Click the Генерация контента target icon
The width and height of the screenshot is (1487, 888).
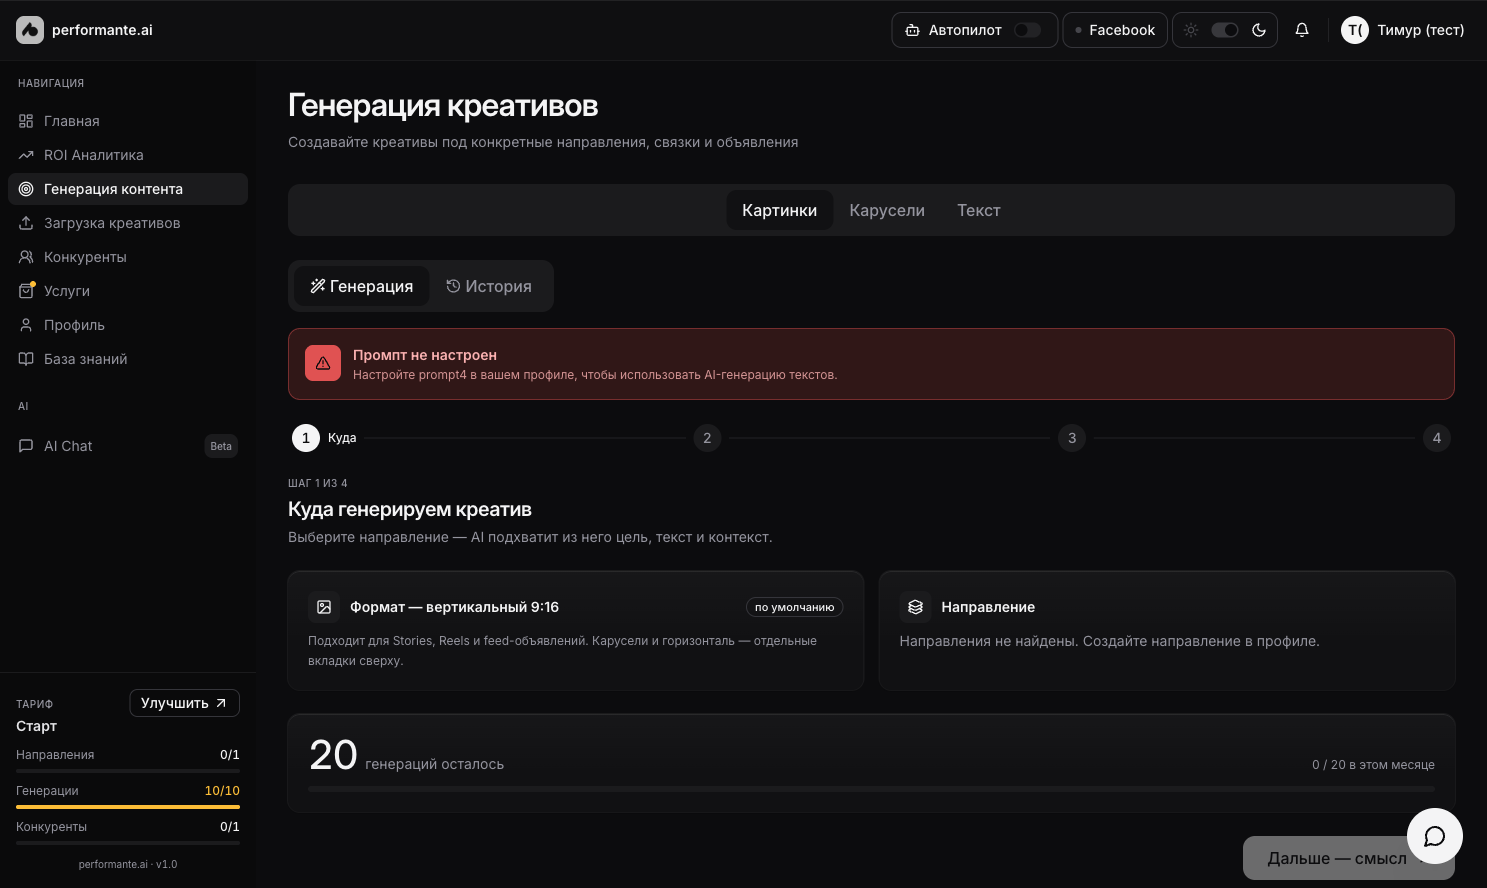tap(26, 189)
